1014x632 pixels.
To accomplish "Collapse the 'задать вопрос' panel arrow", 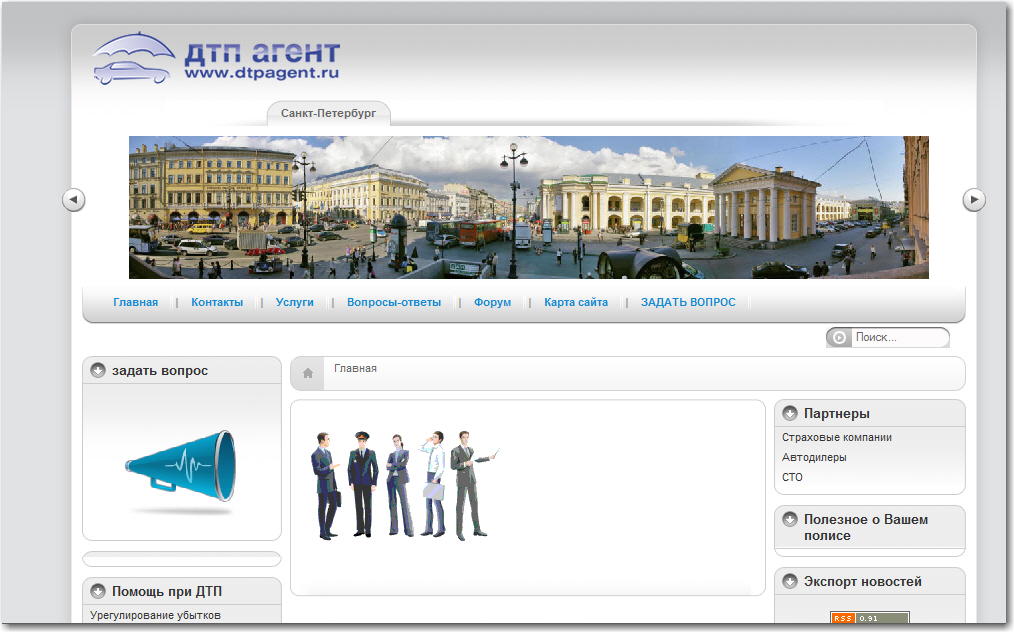I will coord(98,371).
